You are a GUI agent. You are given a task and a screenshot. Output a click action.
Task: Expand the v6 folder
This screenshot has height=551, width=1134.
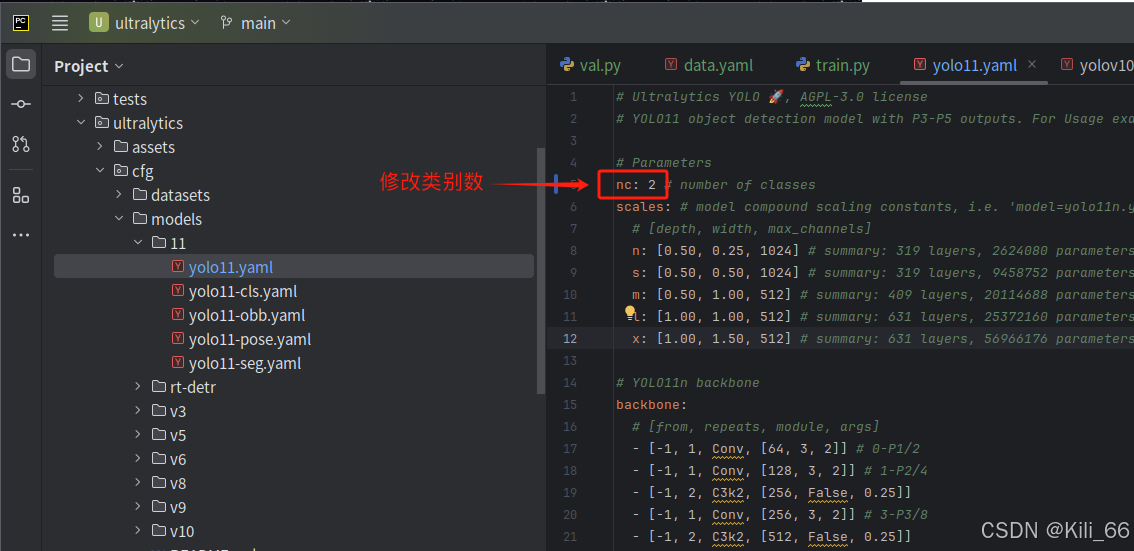137,458
